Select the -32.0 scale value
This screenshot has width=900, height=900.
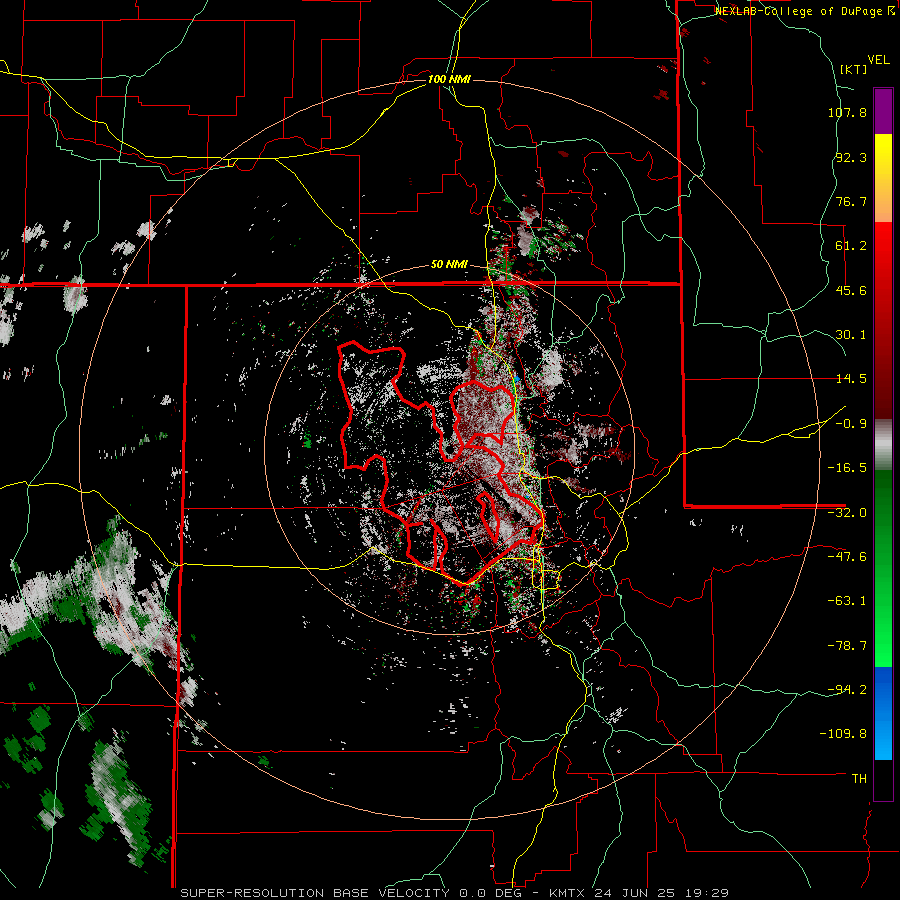[x=847, y=513]
